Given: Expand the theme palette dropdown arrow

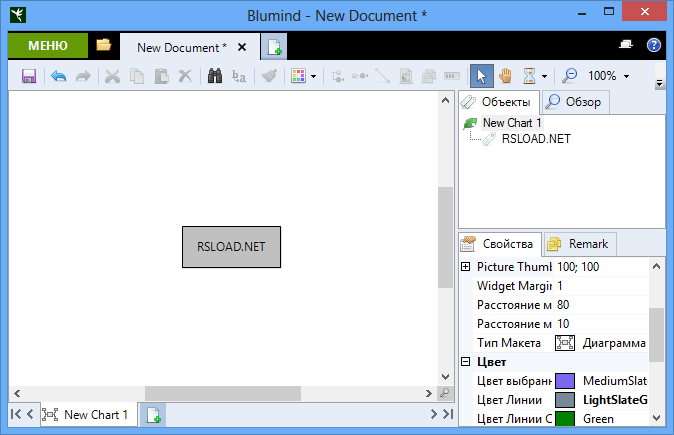Looking at the screenshot, I should click(x=313, y=77).
